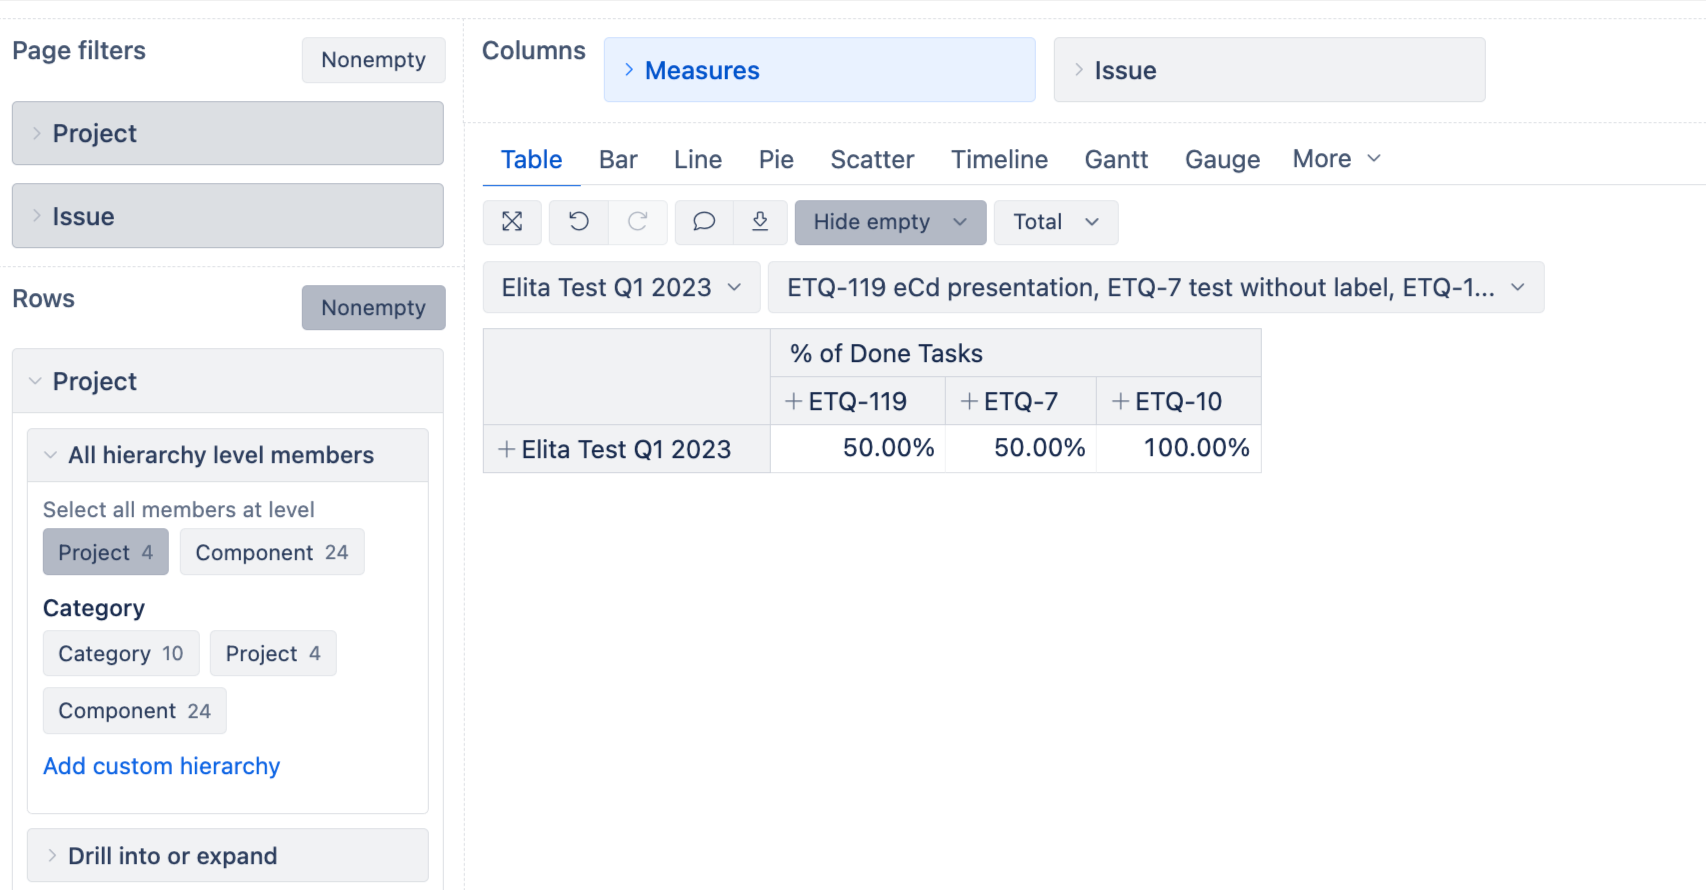Switch to the Pie chart tab
This screenshot has width=1706, height=890.
[x=776, y=160]
